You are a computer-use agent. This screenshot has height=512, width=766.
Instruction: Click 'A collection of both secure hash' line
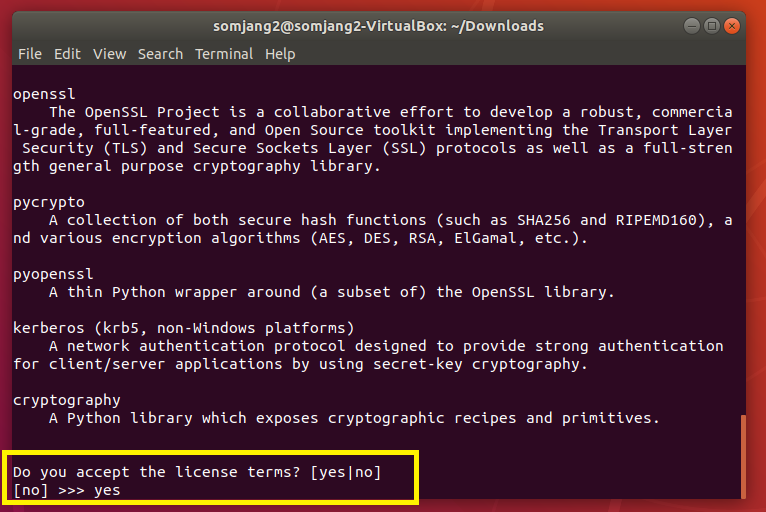(390, 220)
